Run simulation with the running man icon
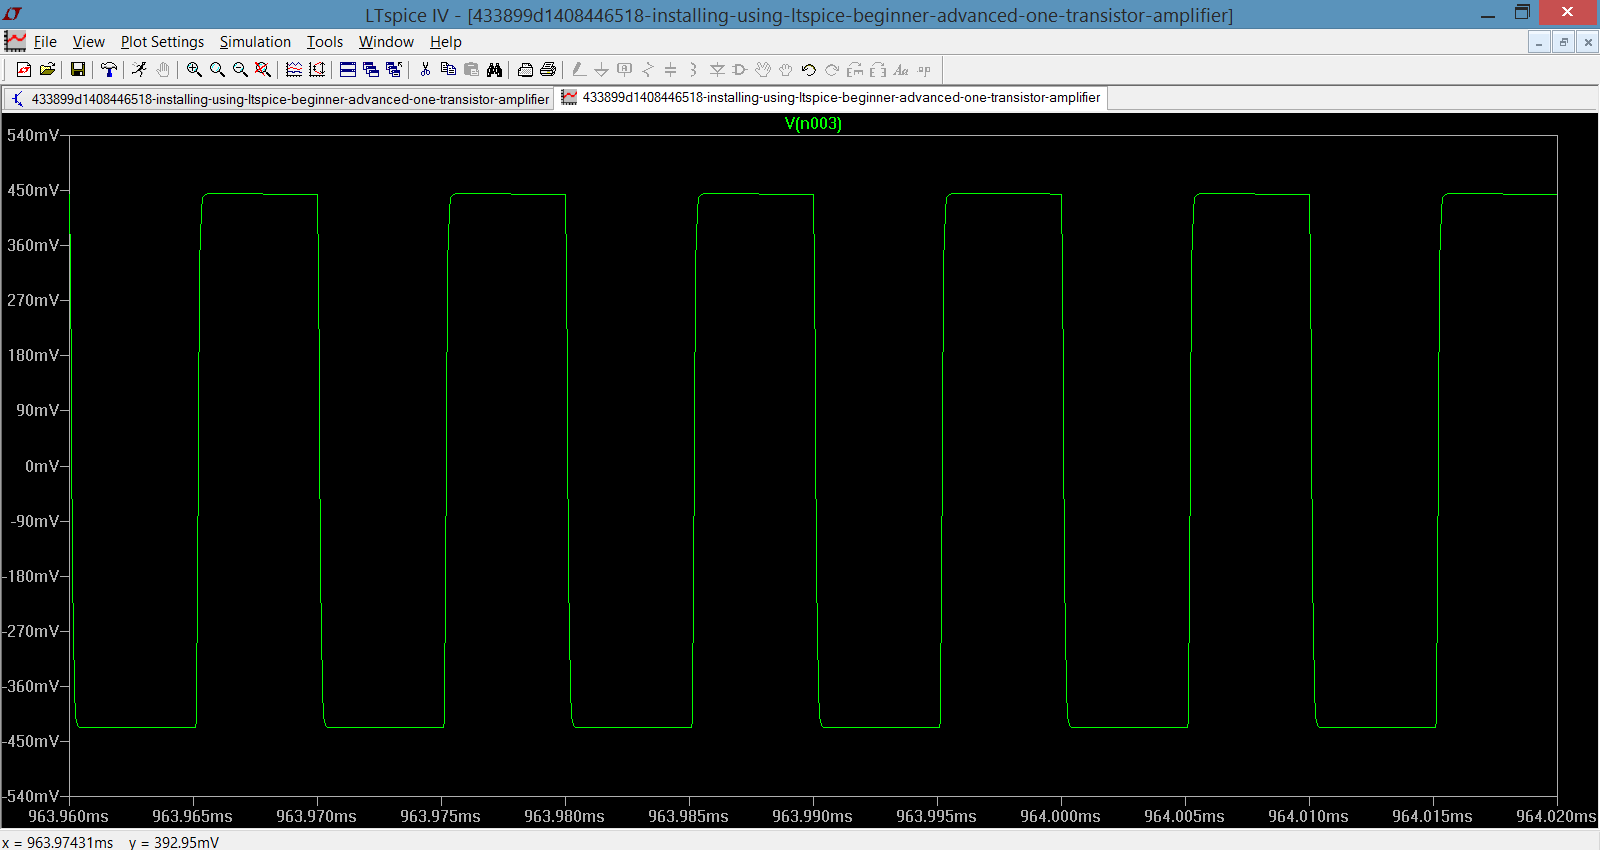The height and width of the screenshot is (850, 1600). click(139, 69)
